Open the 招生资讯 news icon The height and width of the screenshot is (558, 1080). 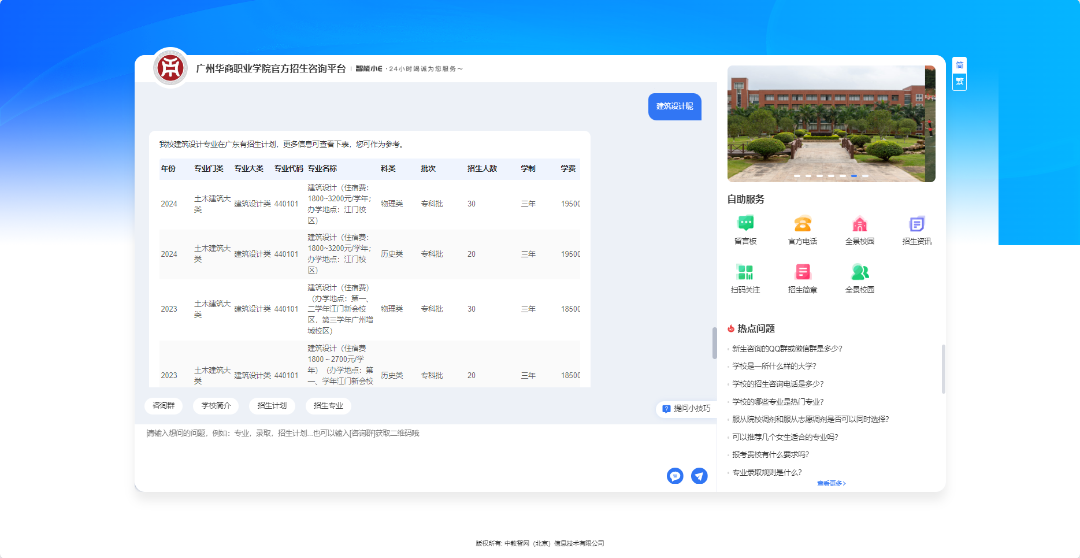[x=916, y=225]
